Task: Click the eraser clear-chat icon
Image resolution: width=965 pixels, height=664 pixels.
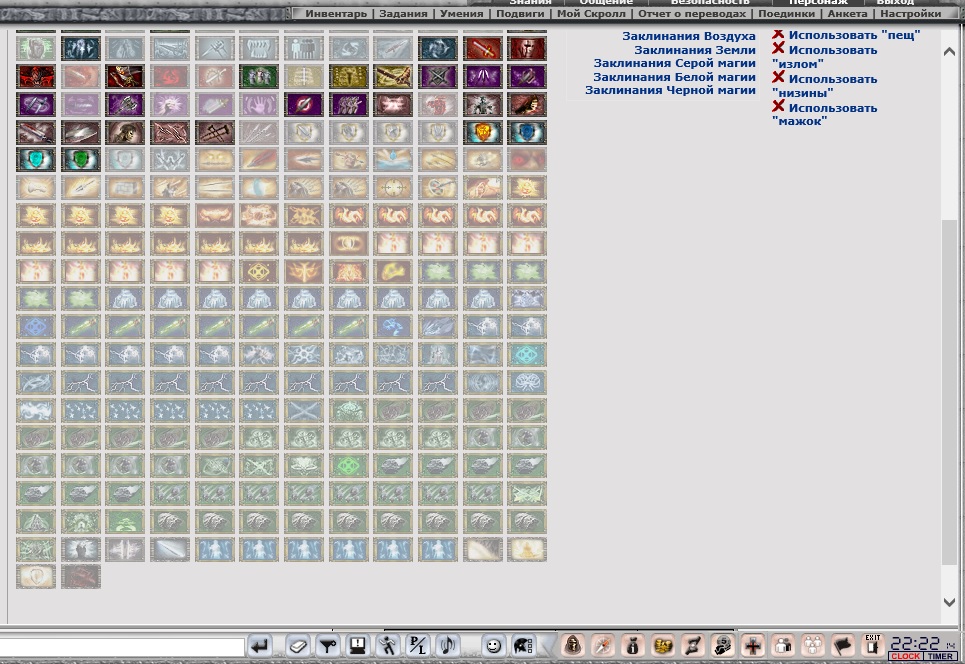Action: point(298,646)
